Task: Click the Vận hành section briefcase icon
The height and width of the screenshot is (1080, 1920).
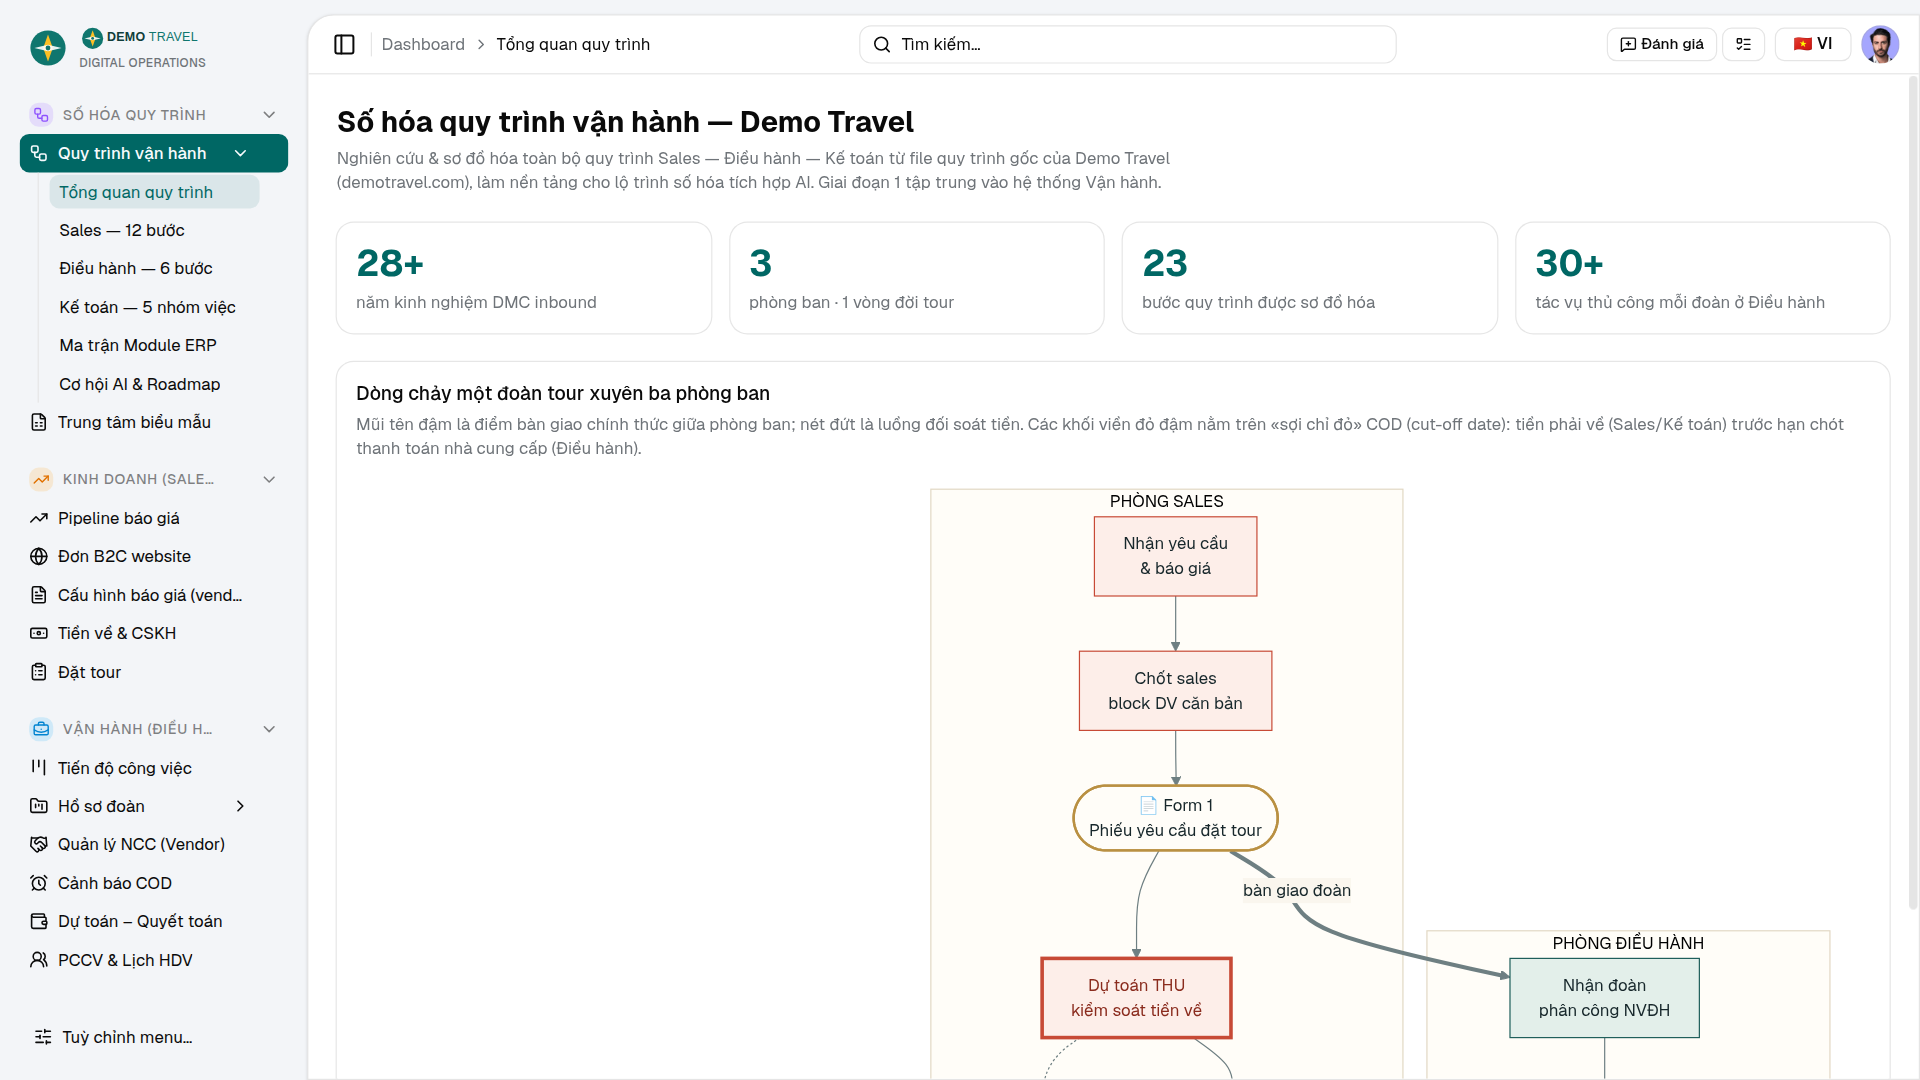Action: click(x=41, y=729)
